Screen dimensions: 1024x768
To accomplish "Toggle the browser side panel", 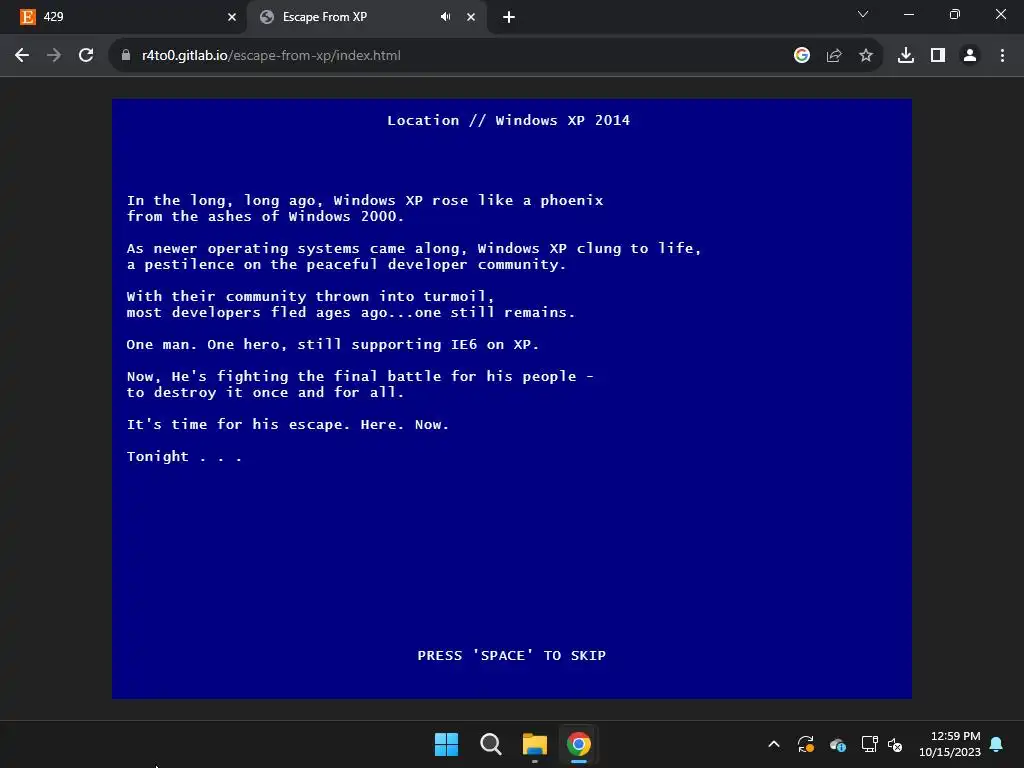I will click(938, 56).
